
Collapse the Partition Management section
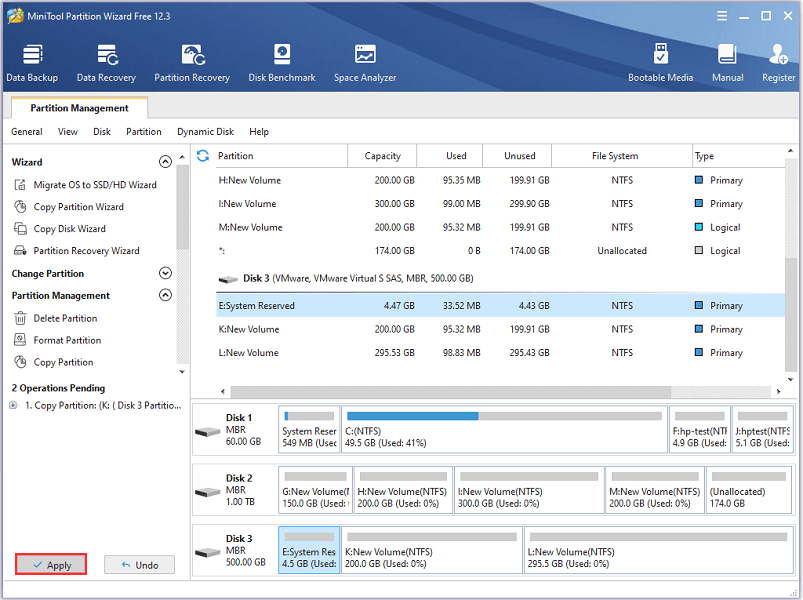click(165, 295)
